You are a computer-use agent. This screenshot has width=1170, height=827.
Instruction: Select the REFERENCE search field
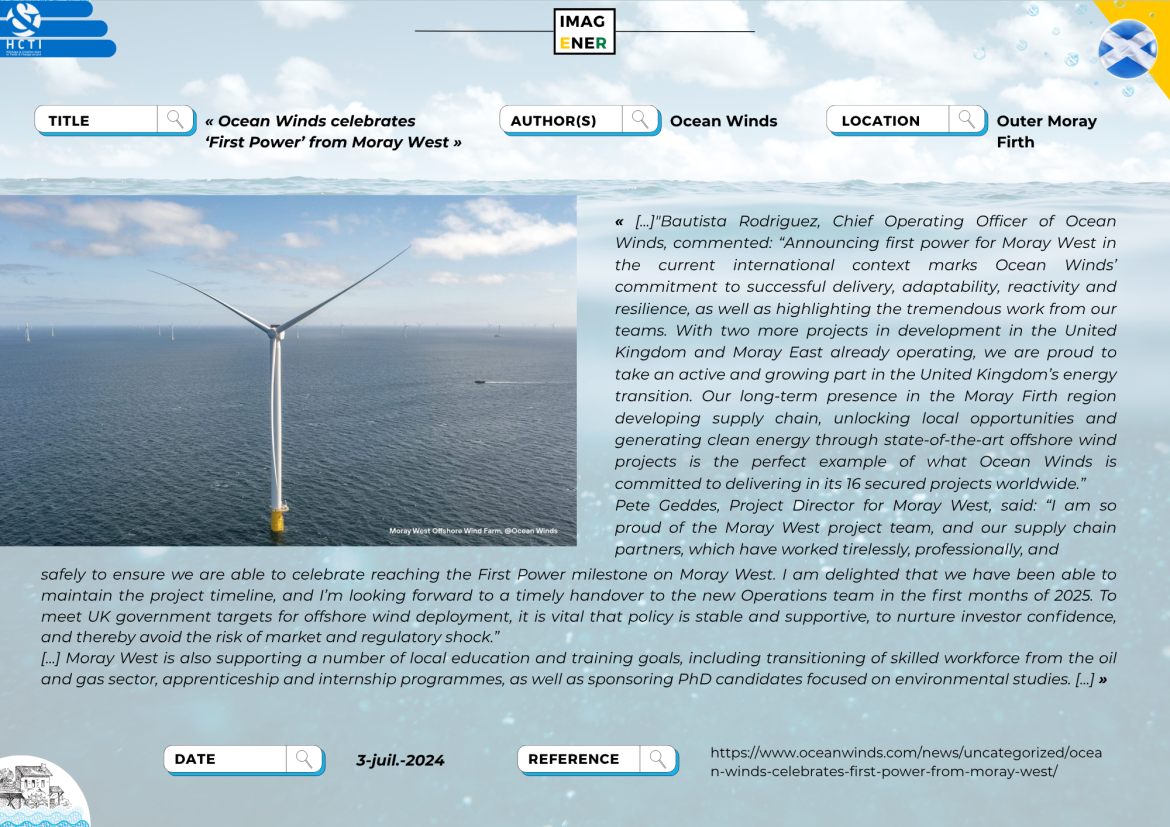(x=598, y=760)
